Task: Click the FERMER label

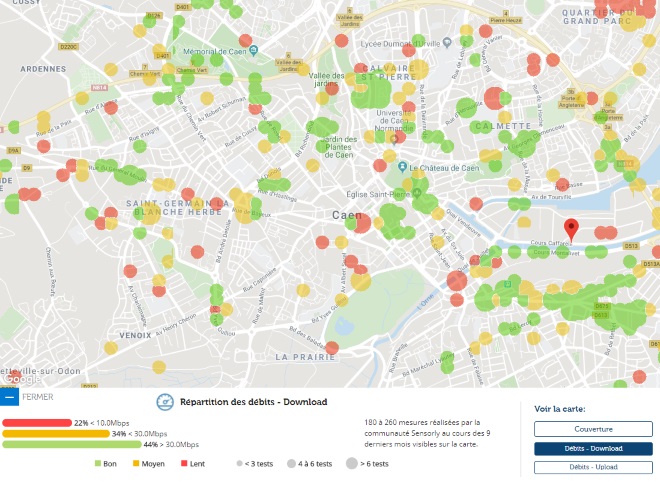Action: 37,397
